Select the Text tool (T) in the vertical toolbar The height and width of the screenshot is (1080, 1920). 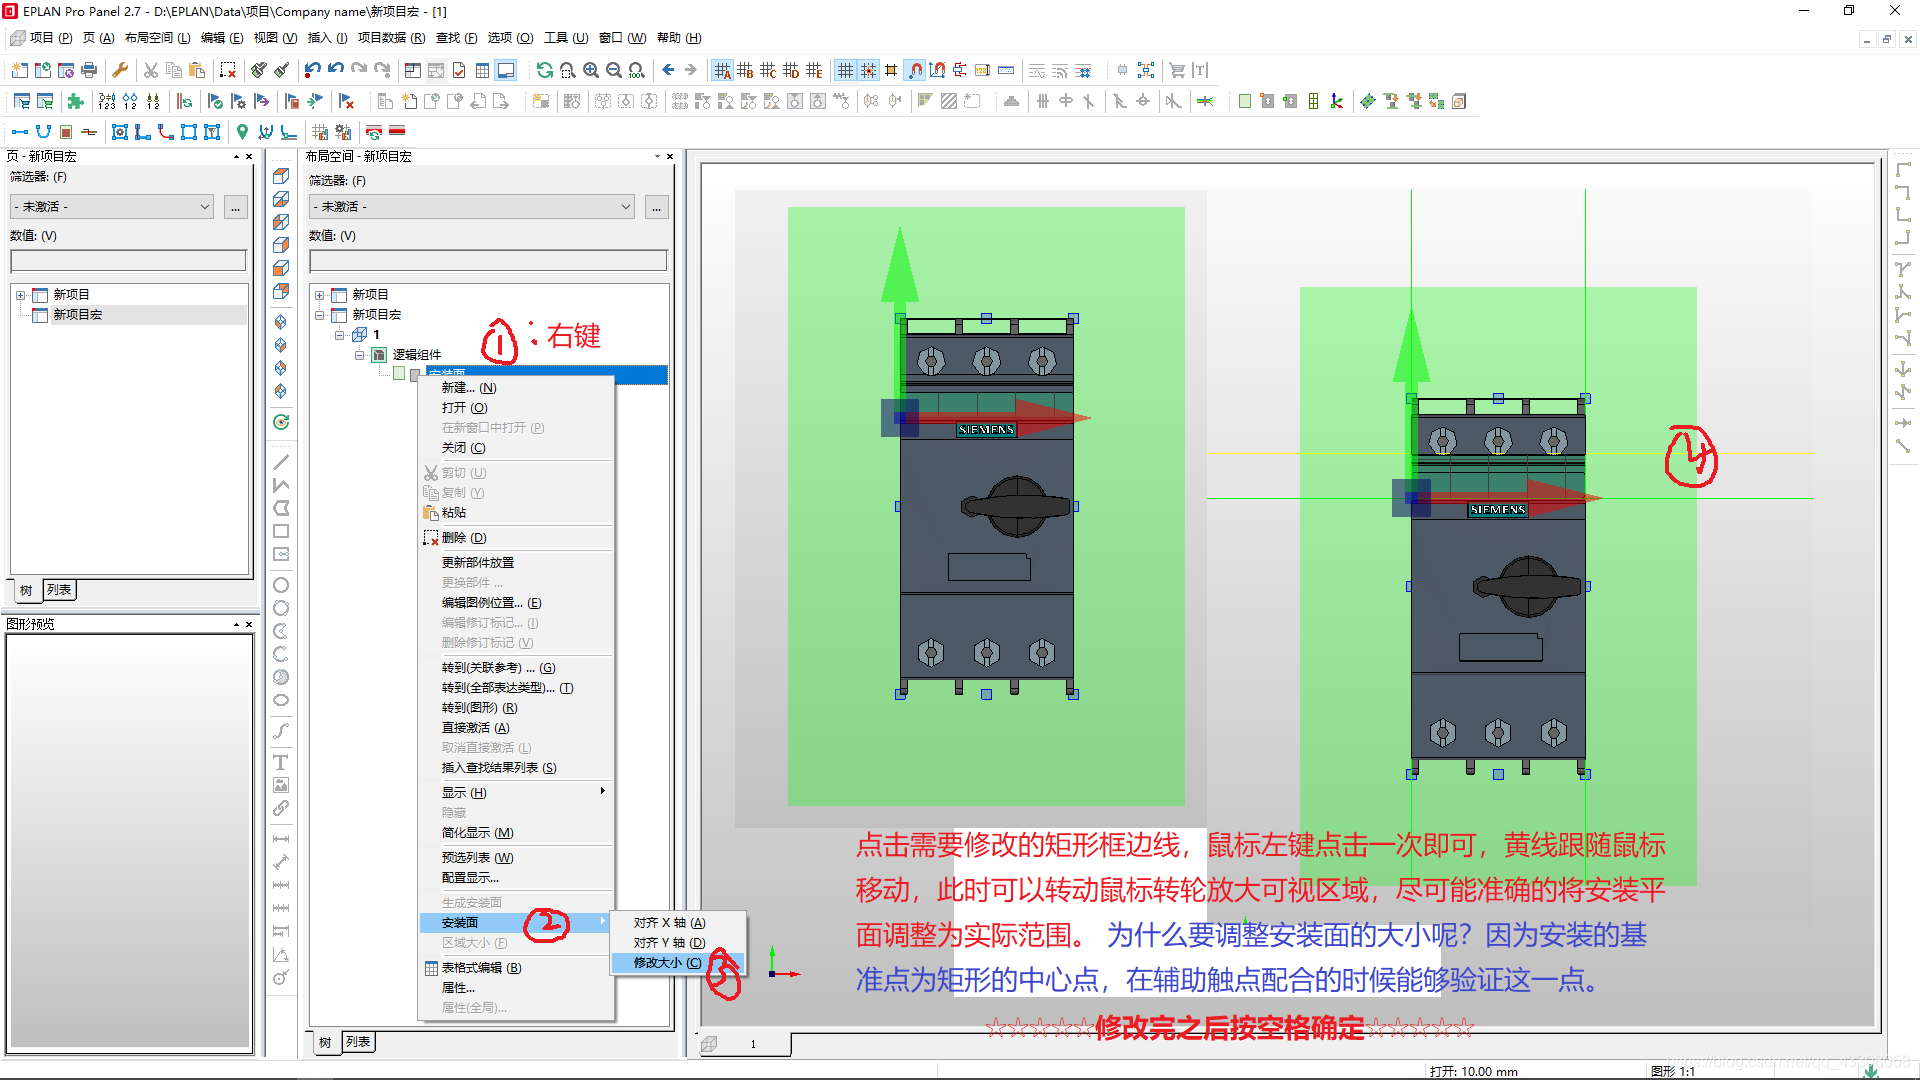281,762
